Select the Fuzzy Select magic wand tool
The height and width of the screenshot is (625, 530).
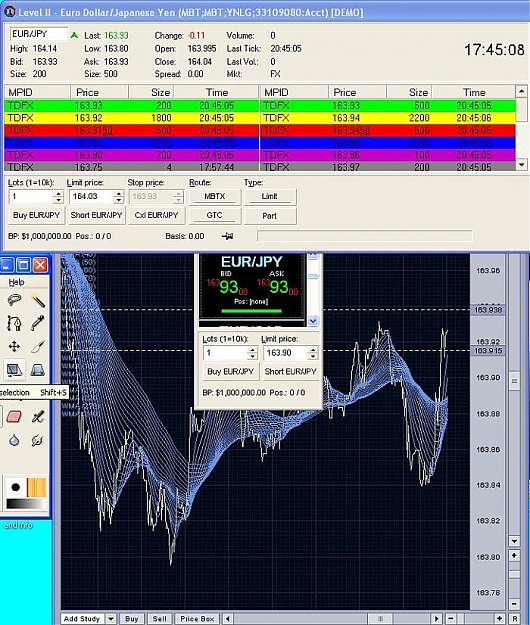[38, 300]
